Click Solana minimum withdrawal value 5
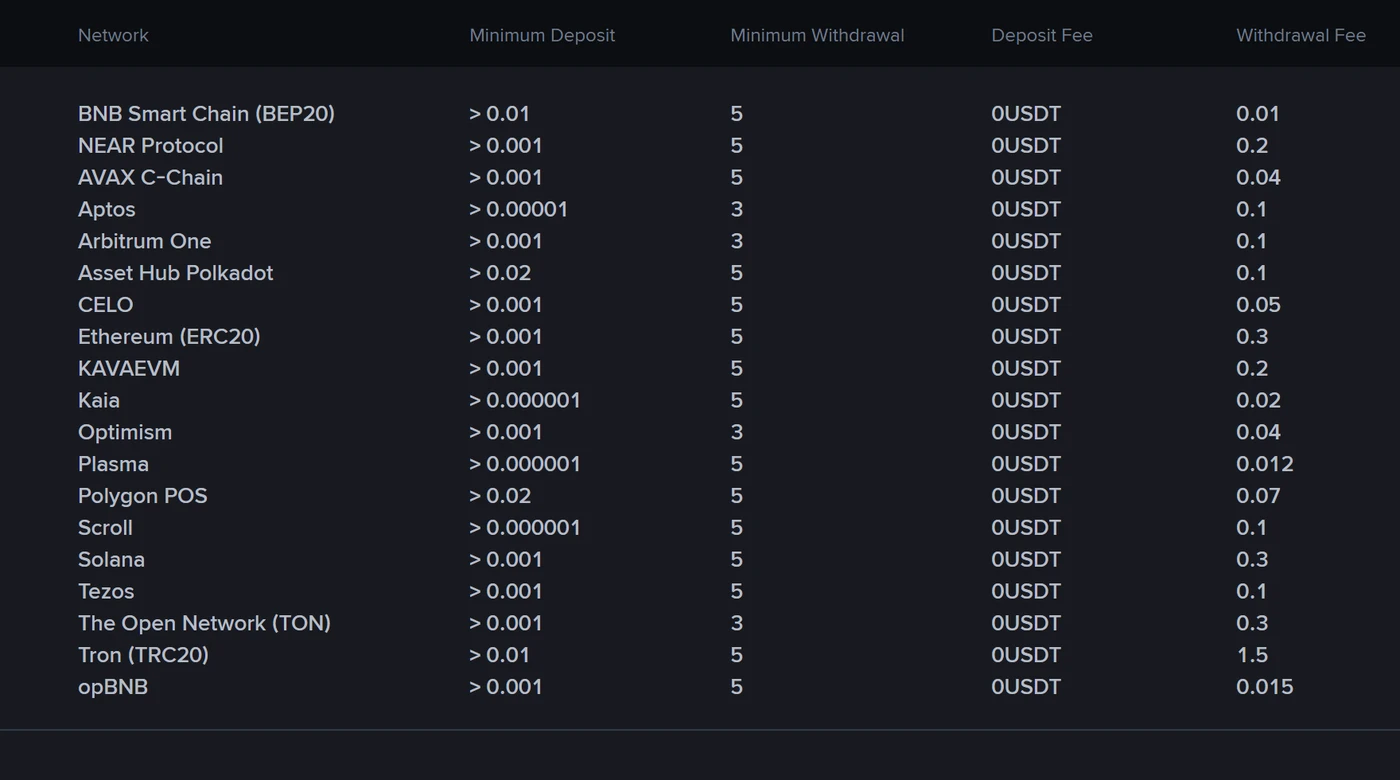This screenshot has height=780, width=1400. pyautogui.click(x=737, y=560)
